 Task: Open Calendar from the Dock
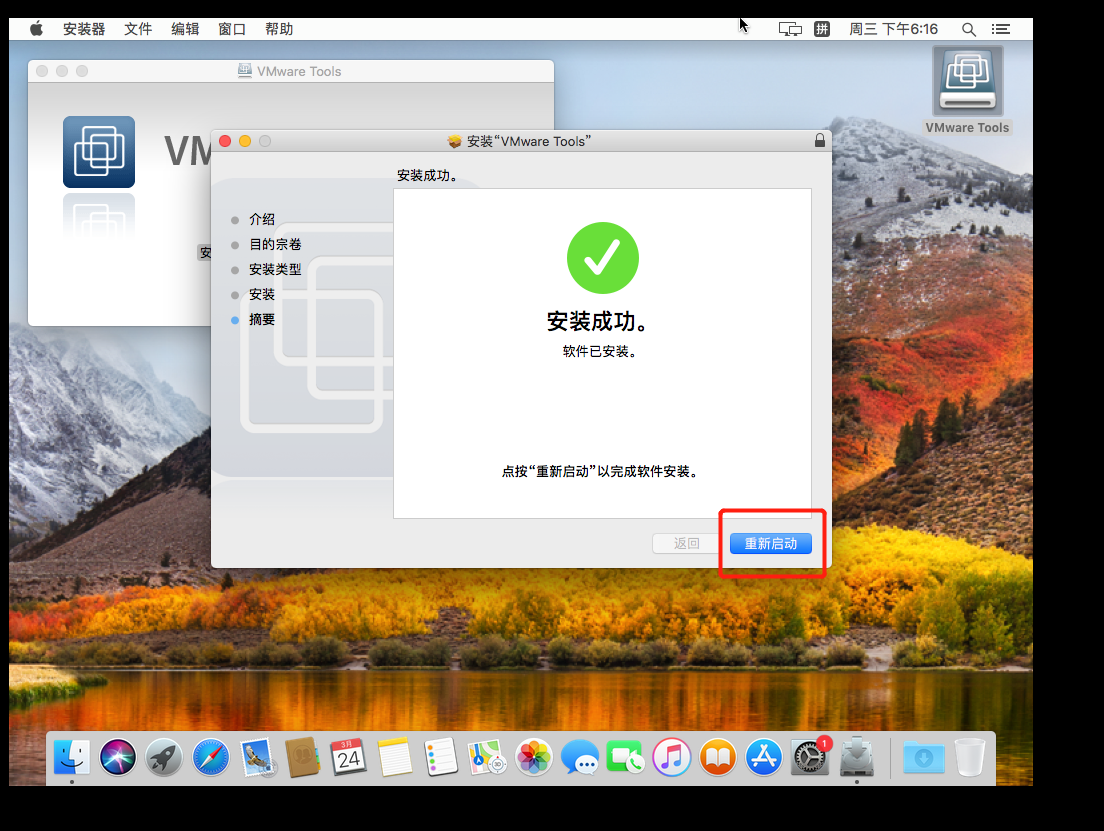pyautogui.click(x=349, y=758)
